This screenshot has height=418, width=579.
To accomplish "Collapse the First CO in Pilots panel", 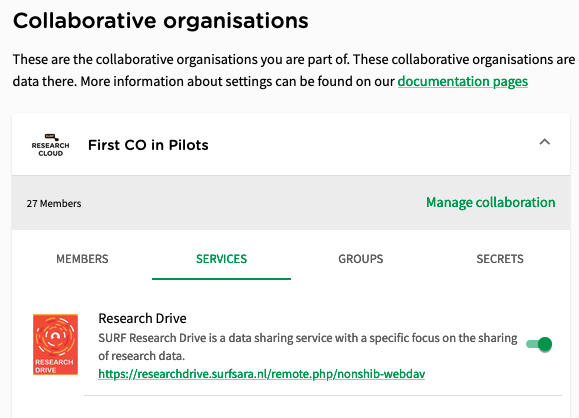I will (x=545, y=142).
